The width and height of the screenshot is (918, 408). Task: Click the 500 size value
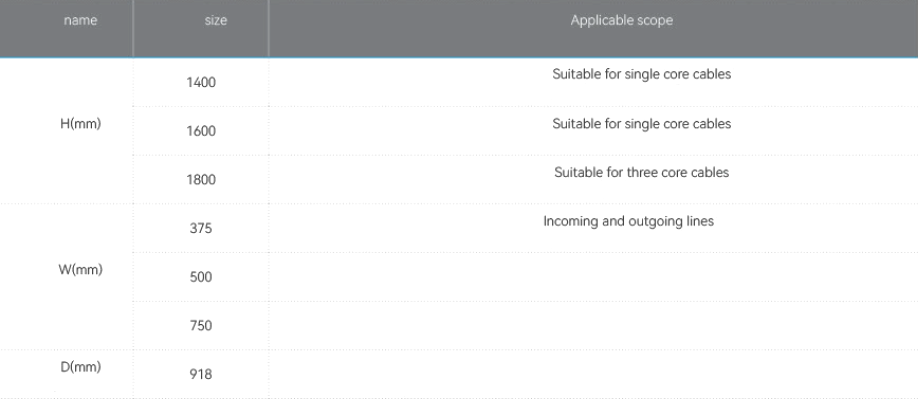coord(201,276)
